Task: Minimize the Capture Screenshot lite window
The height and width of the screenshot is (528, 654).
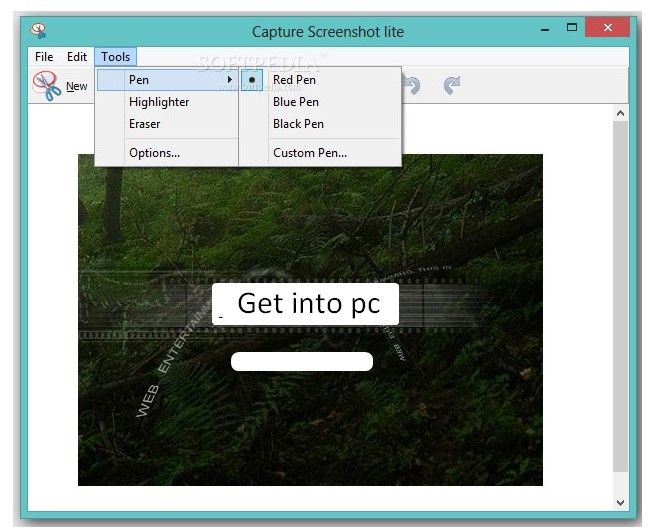Action: (x=545, y=29)
